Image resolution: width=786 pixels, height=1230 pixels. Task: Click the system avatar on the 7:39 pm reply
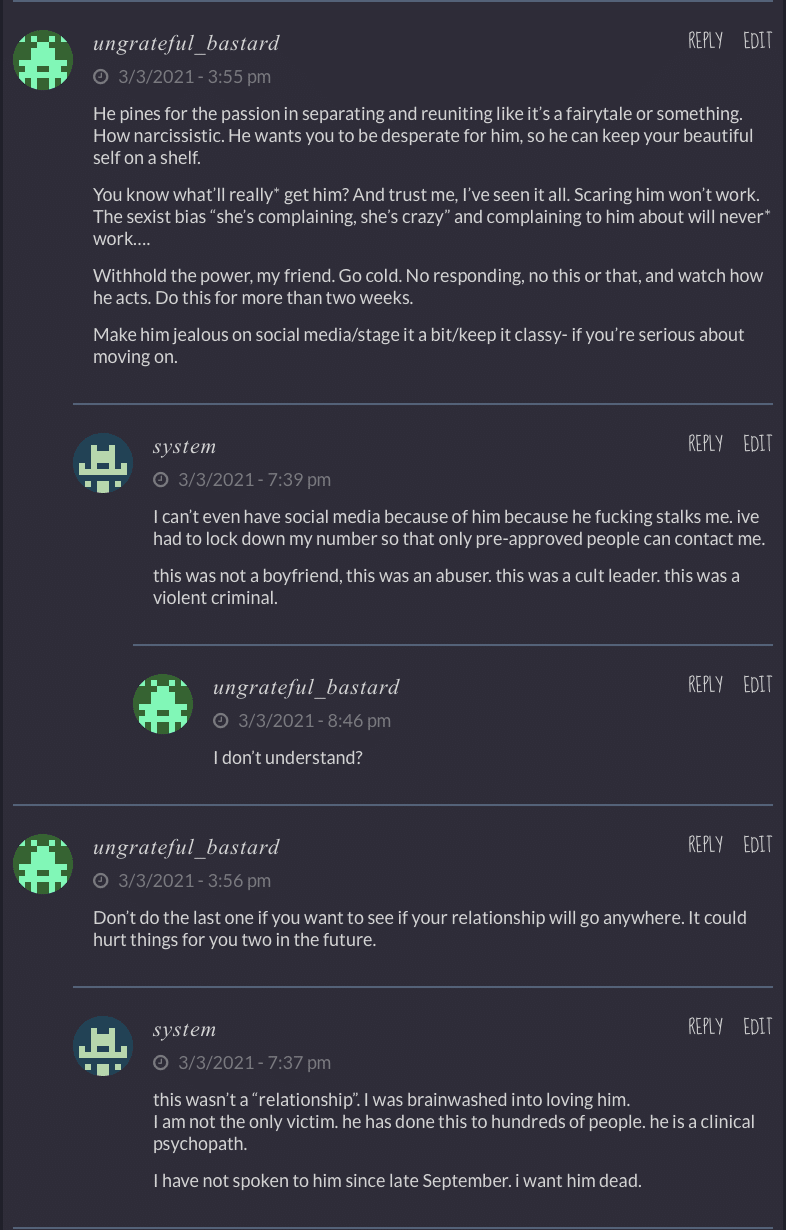tap(103, 463)
